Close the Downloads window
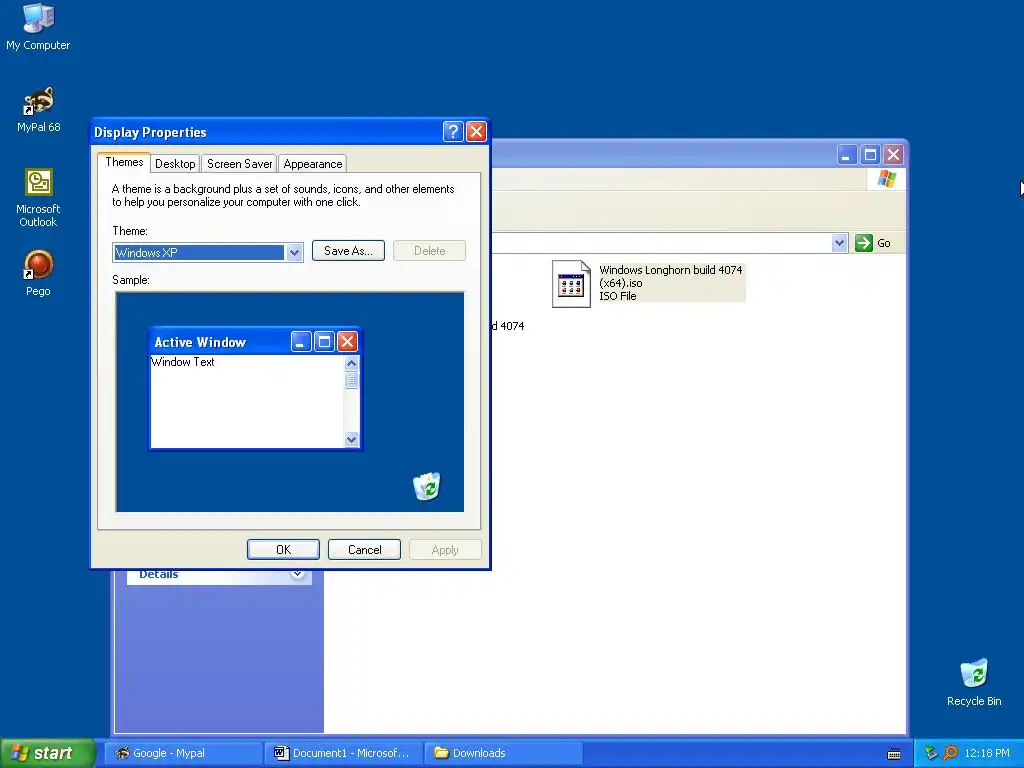1024x768 pixels. (x=893, y=155)
